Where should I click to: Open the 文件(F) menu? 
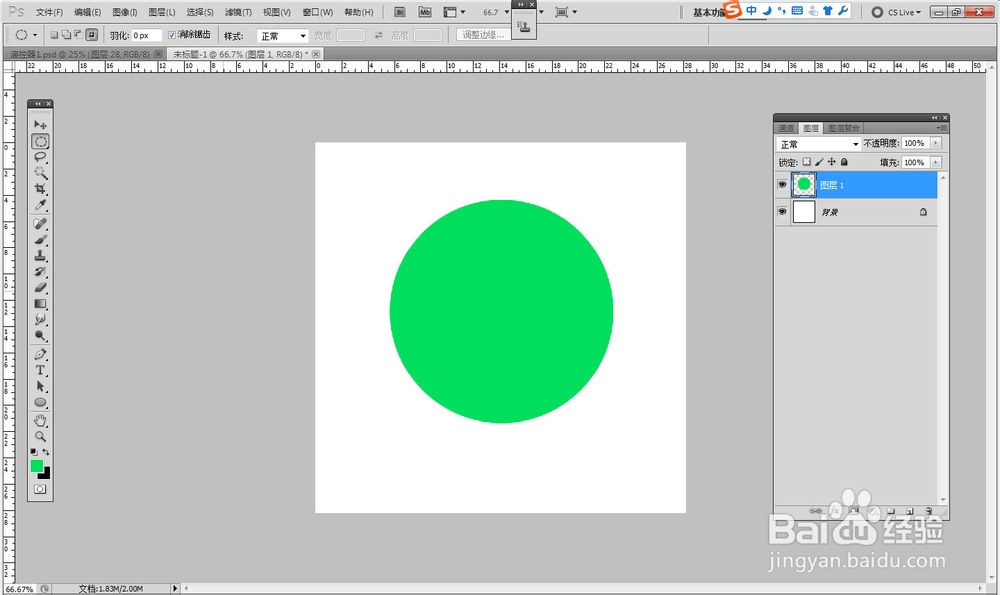pos(49,12)
